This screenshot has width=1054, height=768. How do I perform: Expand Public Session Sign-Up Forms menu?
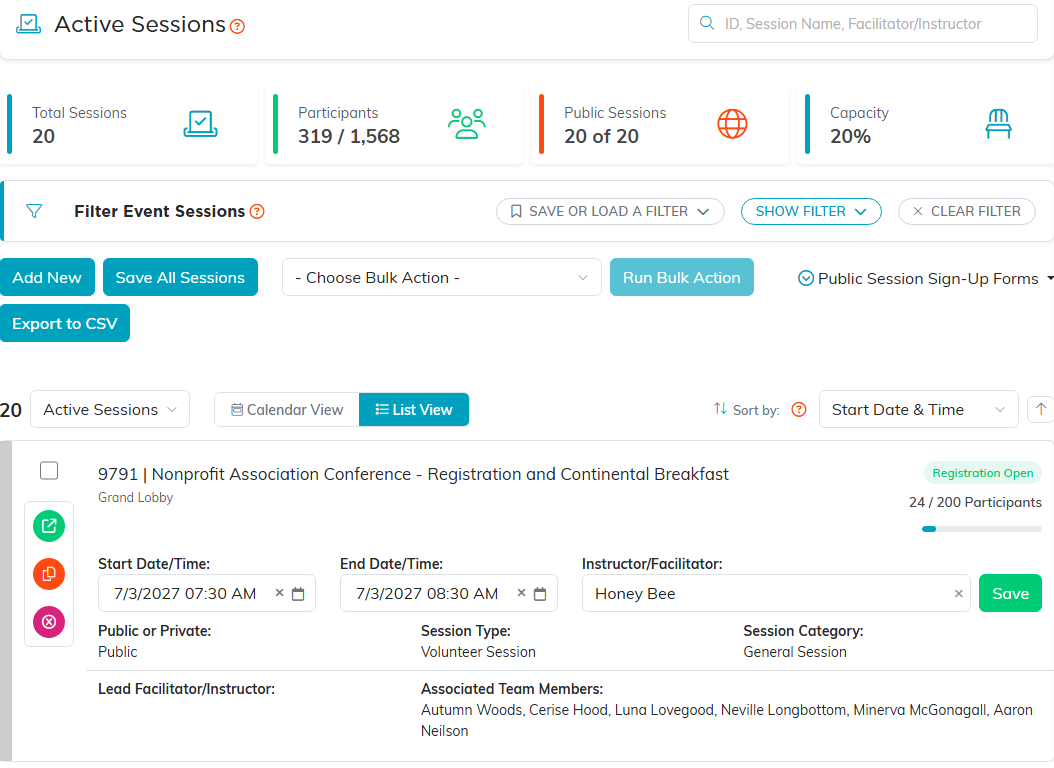pos(925,278)
